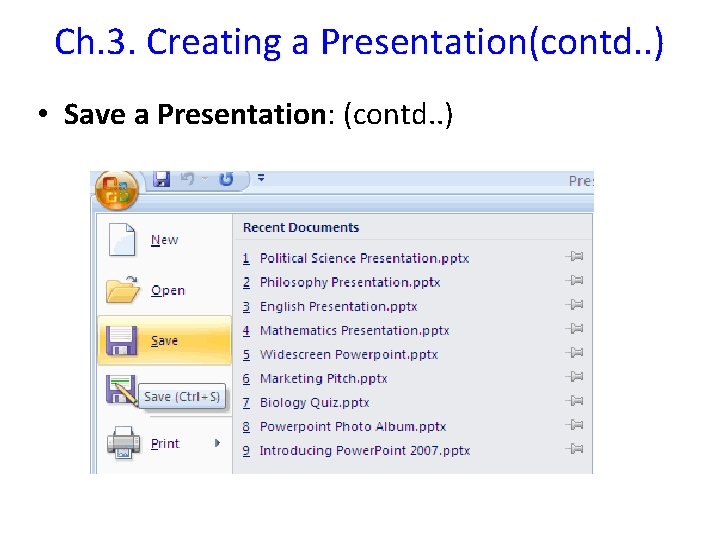Open Philosophy Presentation.pptx
Viewport: 720px width, 540px height.
[x=350, y=282]
